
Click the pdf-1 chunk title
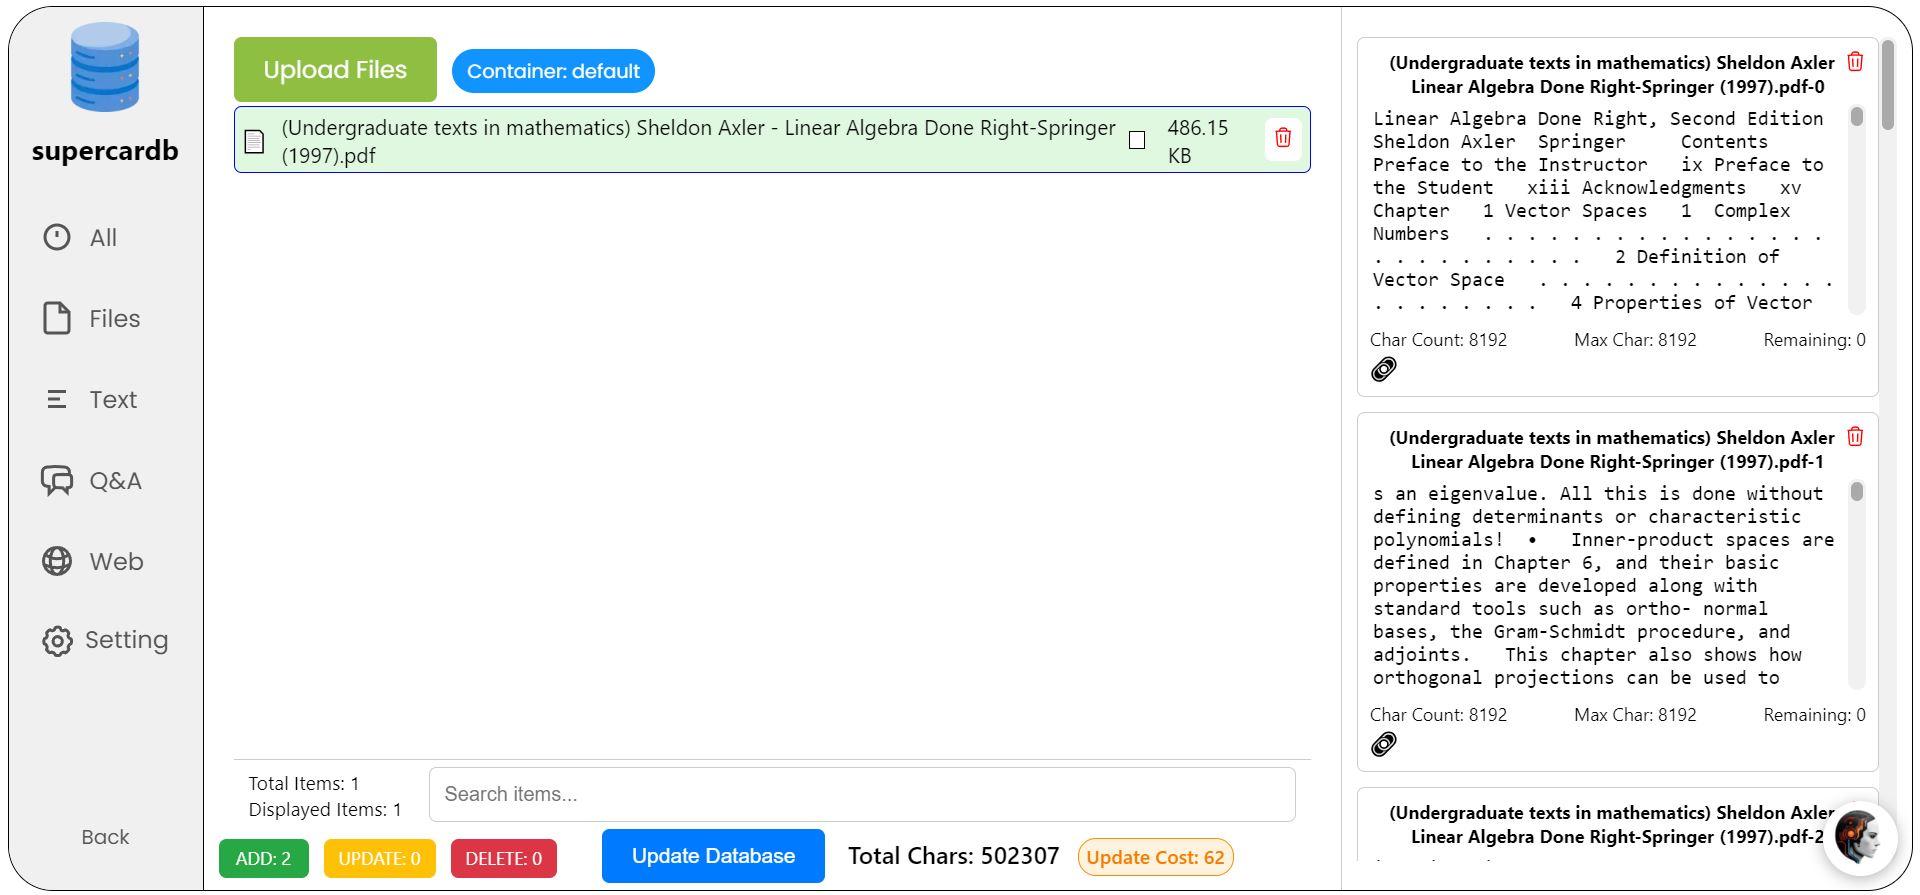coord(1612,450)
